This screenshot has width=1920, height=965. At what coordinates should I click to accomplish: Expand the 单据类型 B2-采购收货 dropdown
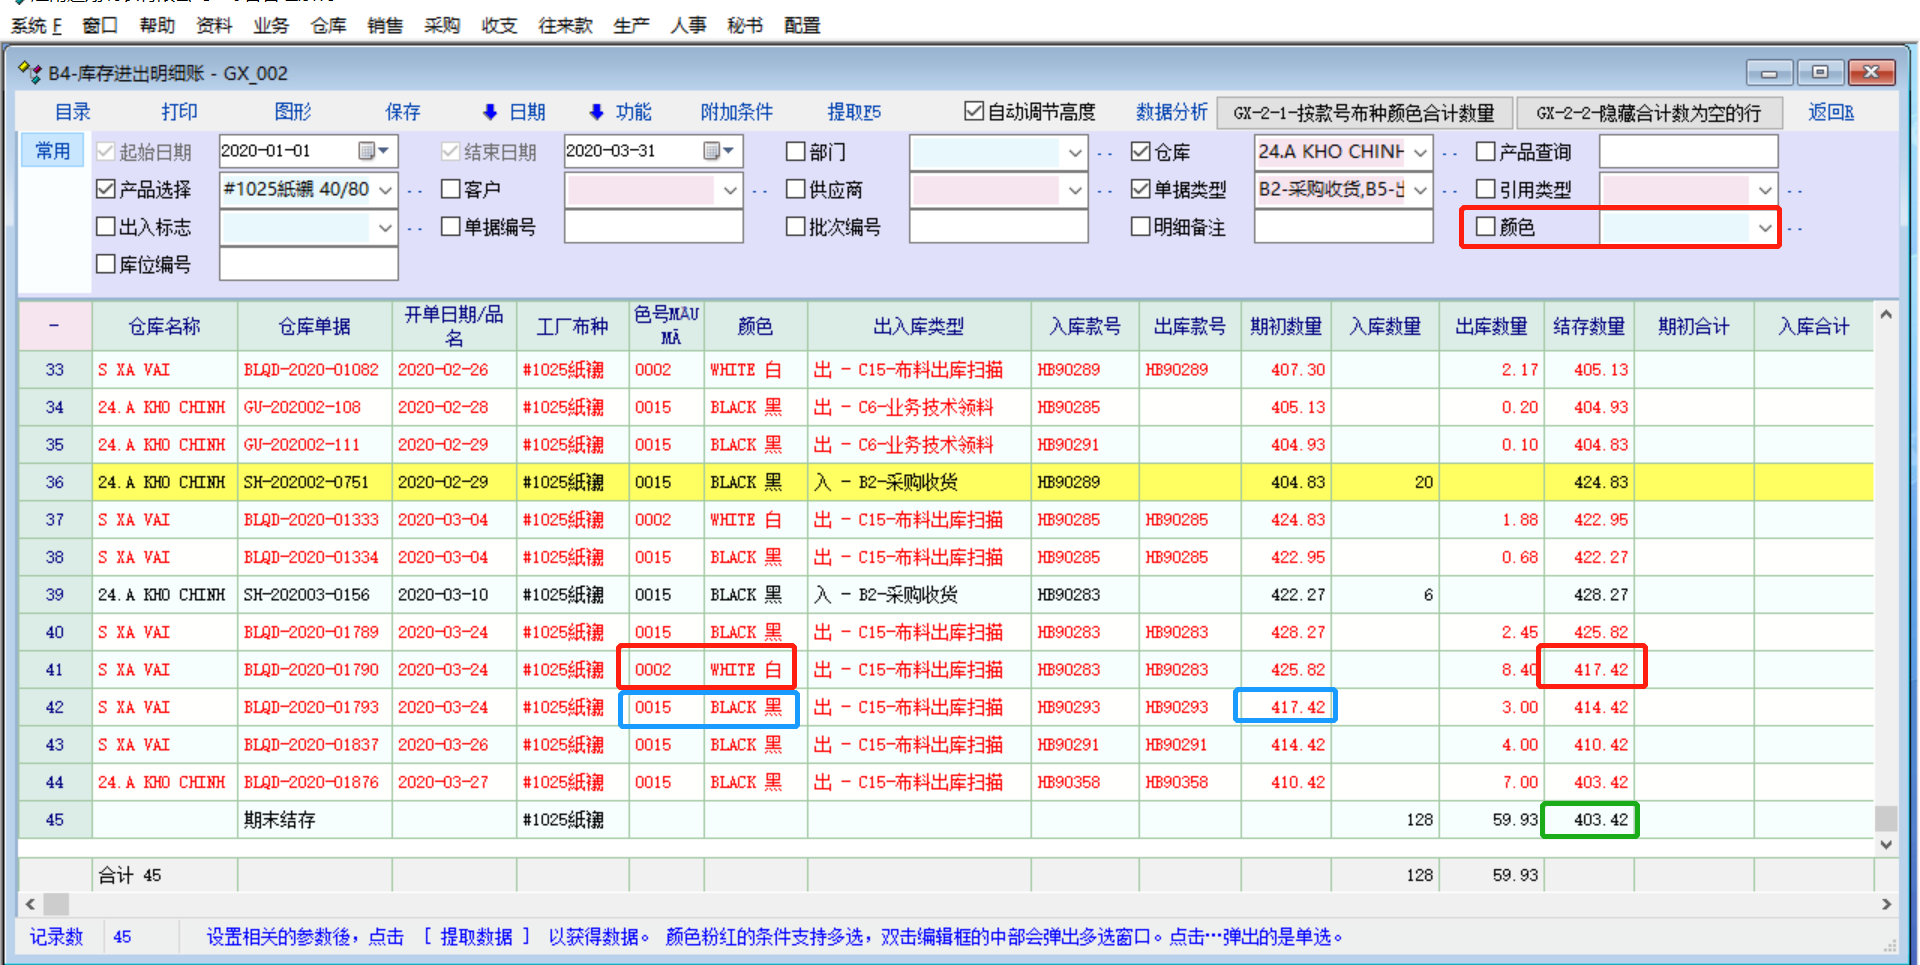[x=1420, y=190]
